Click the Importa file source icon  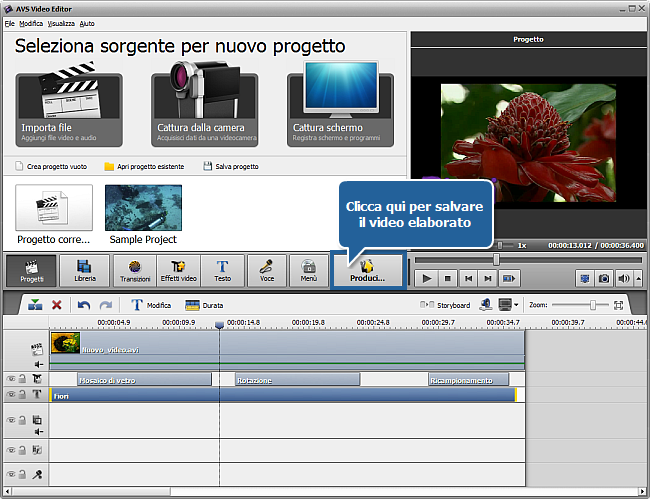pos(69,109)
